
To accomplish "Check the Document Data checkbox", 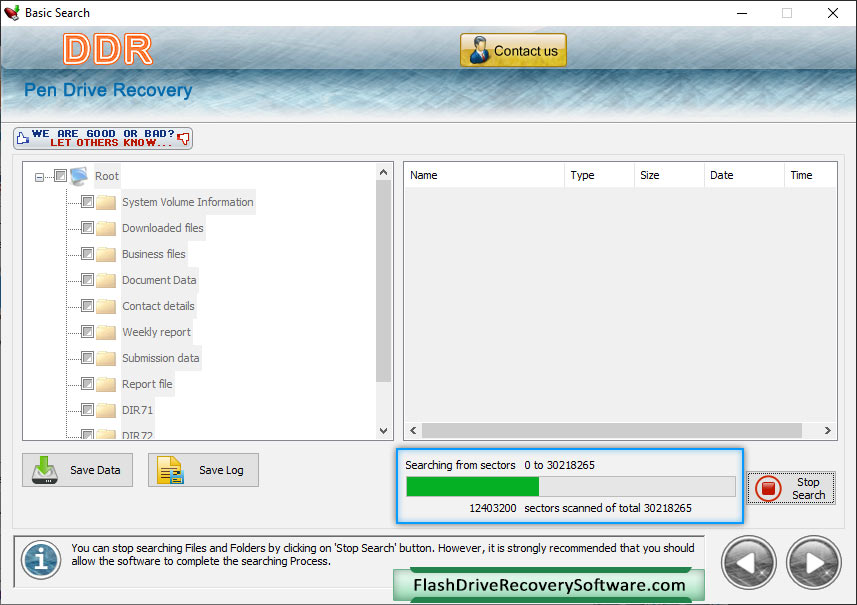I will tap(87, 280).
